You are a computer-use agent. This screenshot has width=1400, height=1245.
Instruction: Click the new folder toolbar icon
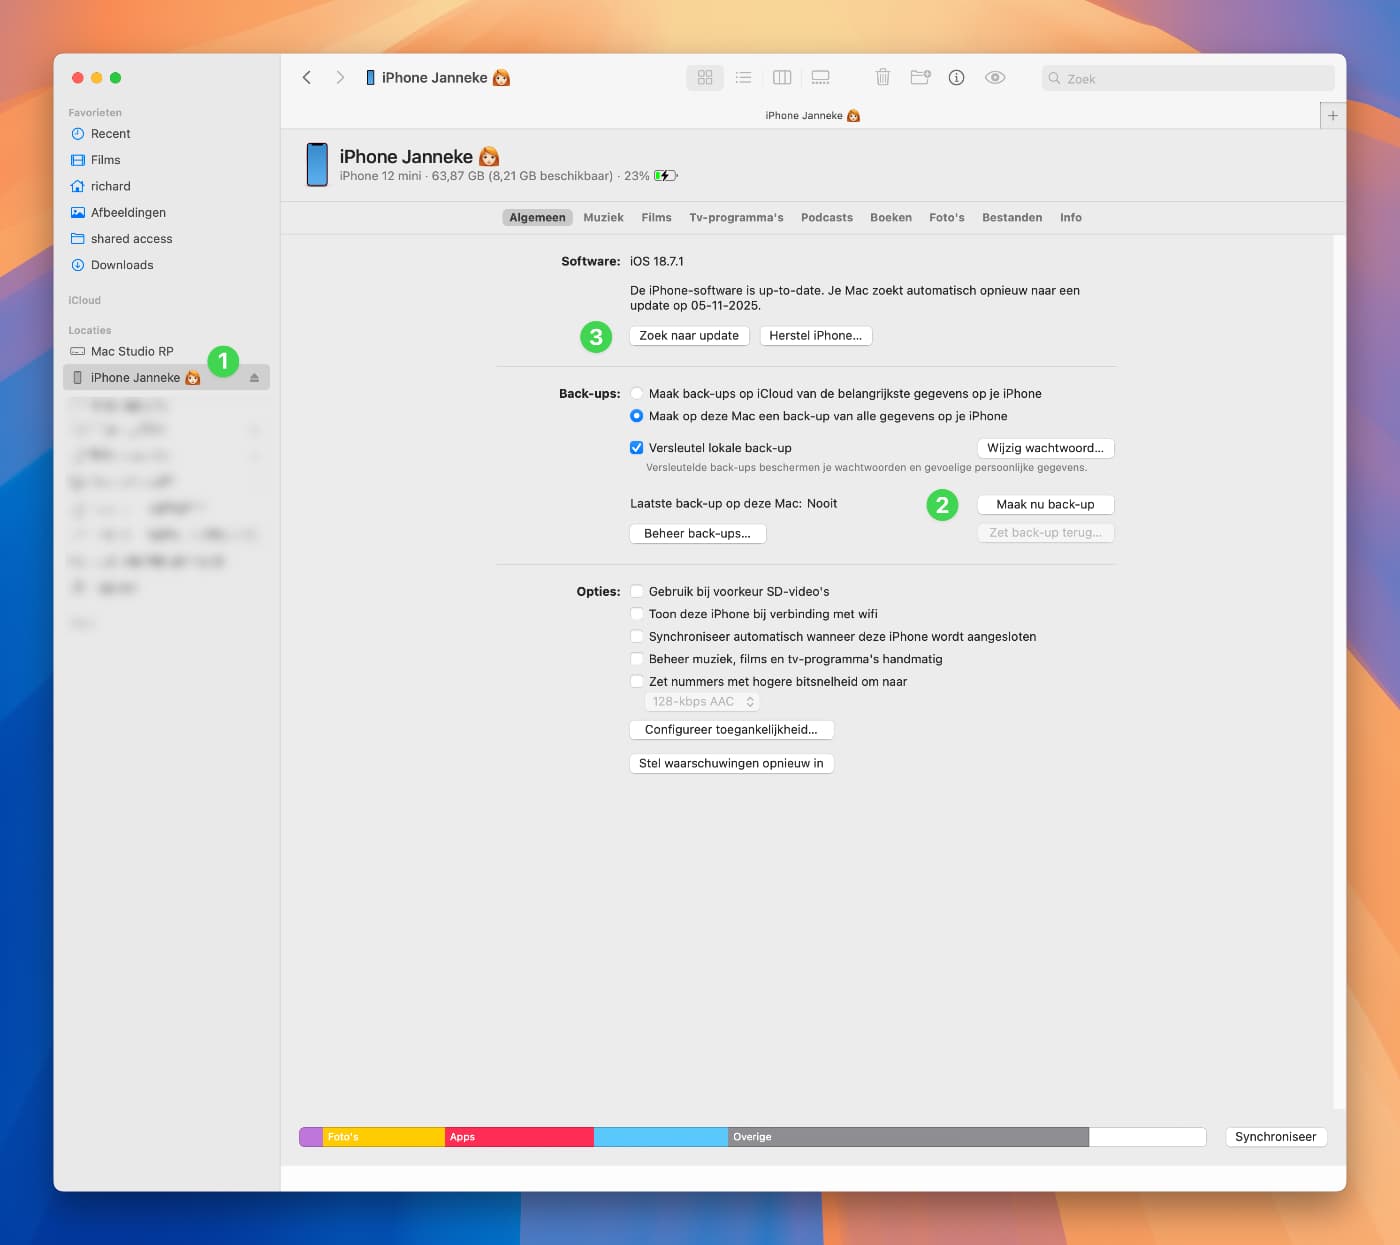tap(919, 77)
